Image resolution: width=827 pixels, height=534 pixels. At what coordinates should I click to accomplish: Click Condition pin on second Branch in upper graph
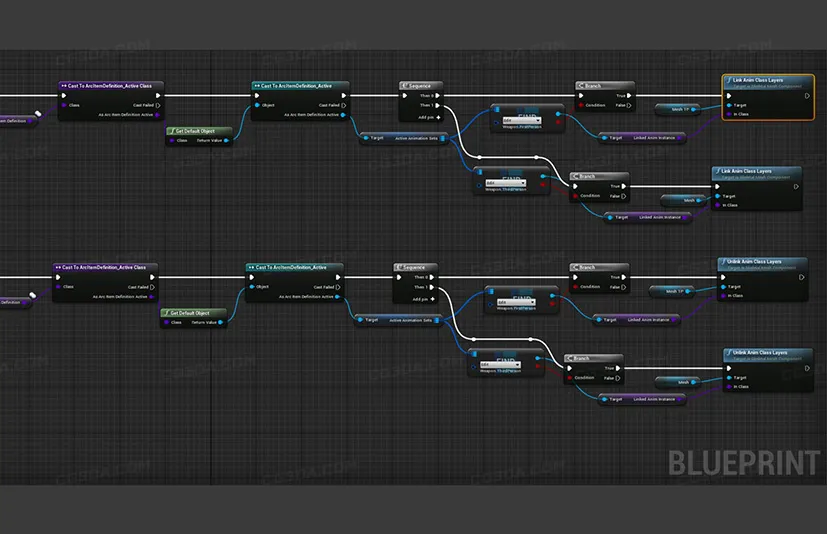(575, 196)
